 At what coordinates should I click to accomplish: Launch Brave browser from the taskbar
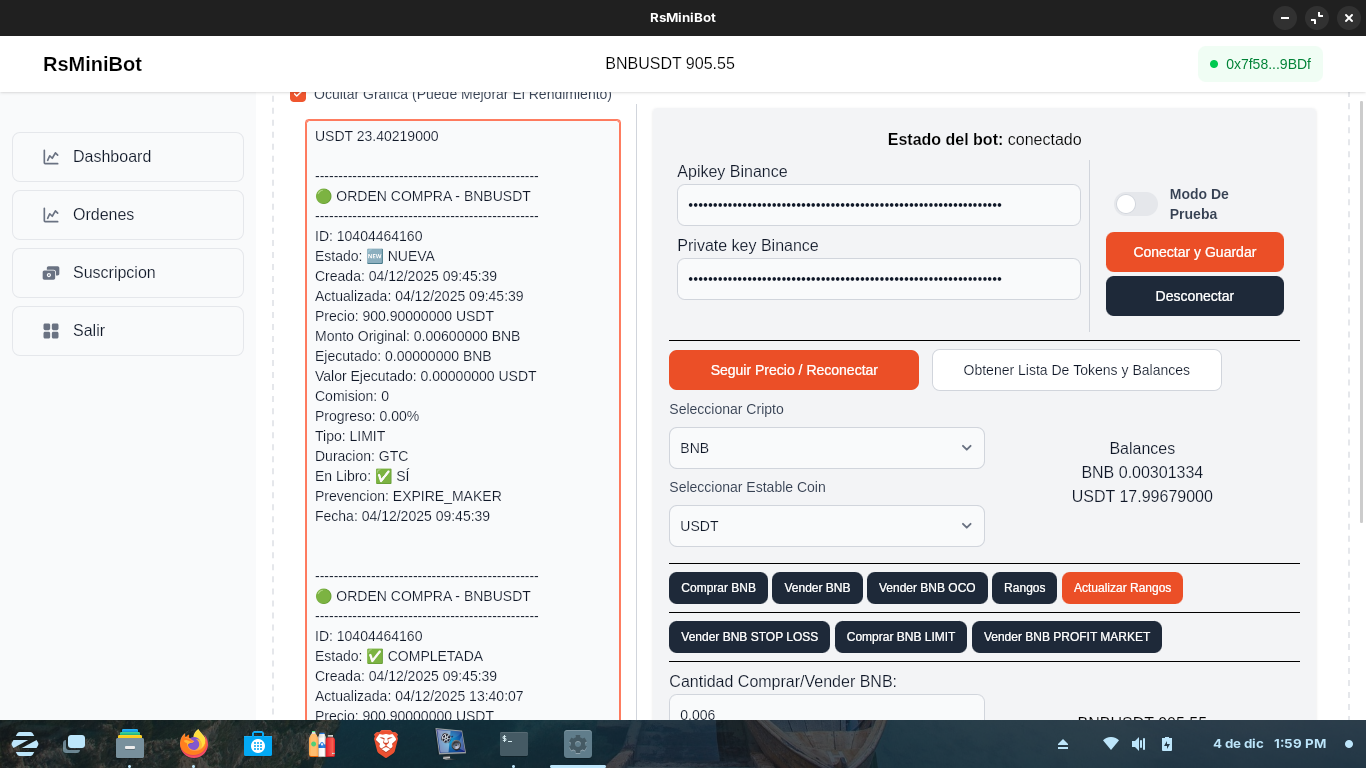(x=386, y=743)
